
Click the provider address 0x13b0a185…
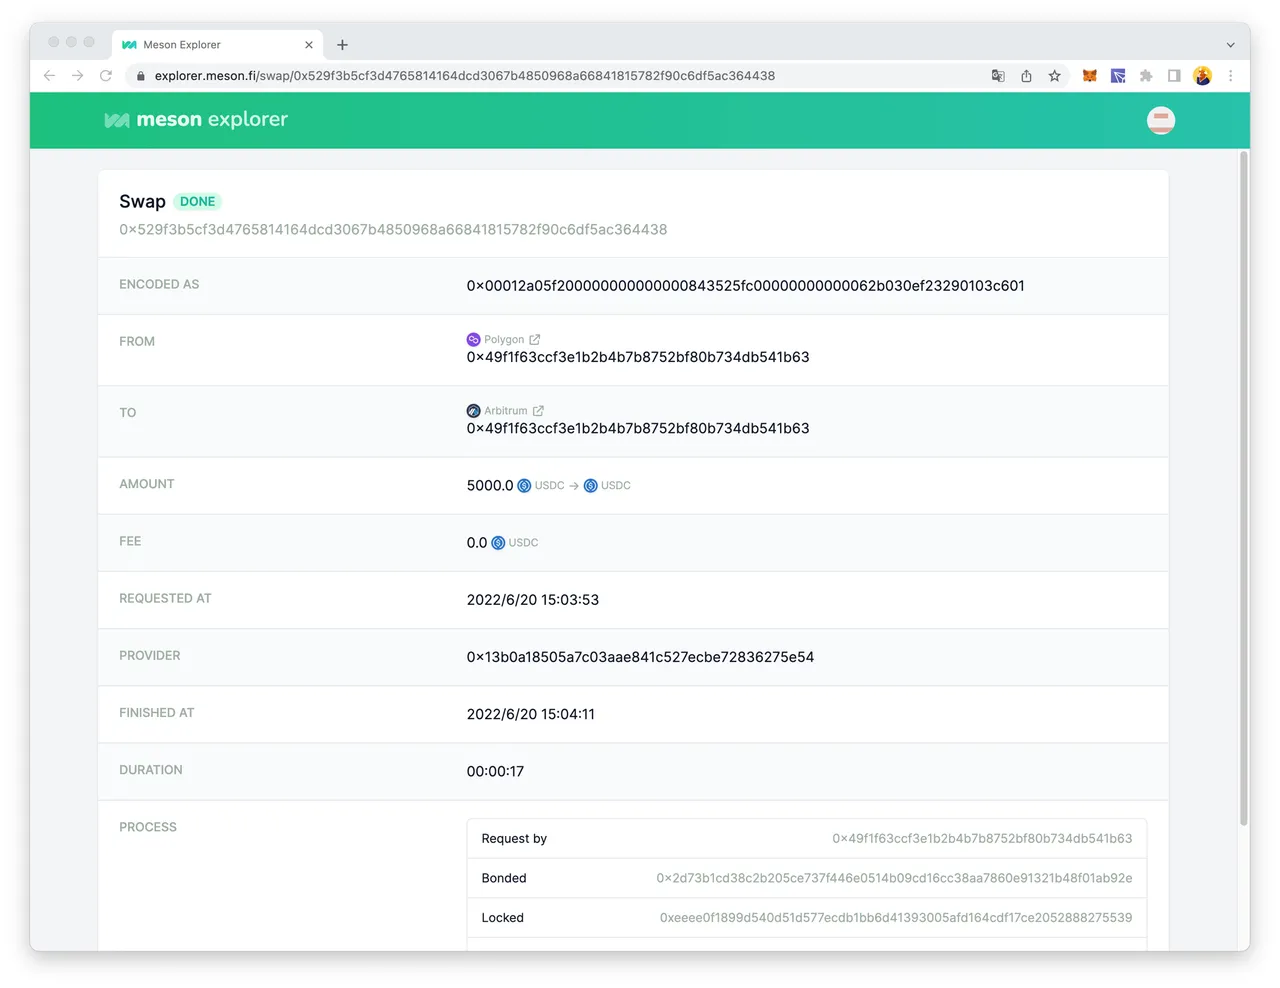click(640, 657)
